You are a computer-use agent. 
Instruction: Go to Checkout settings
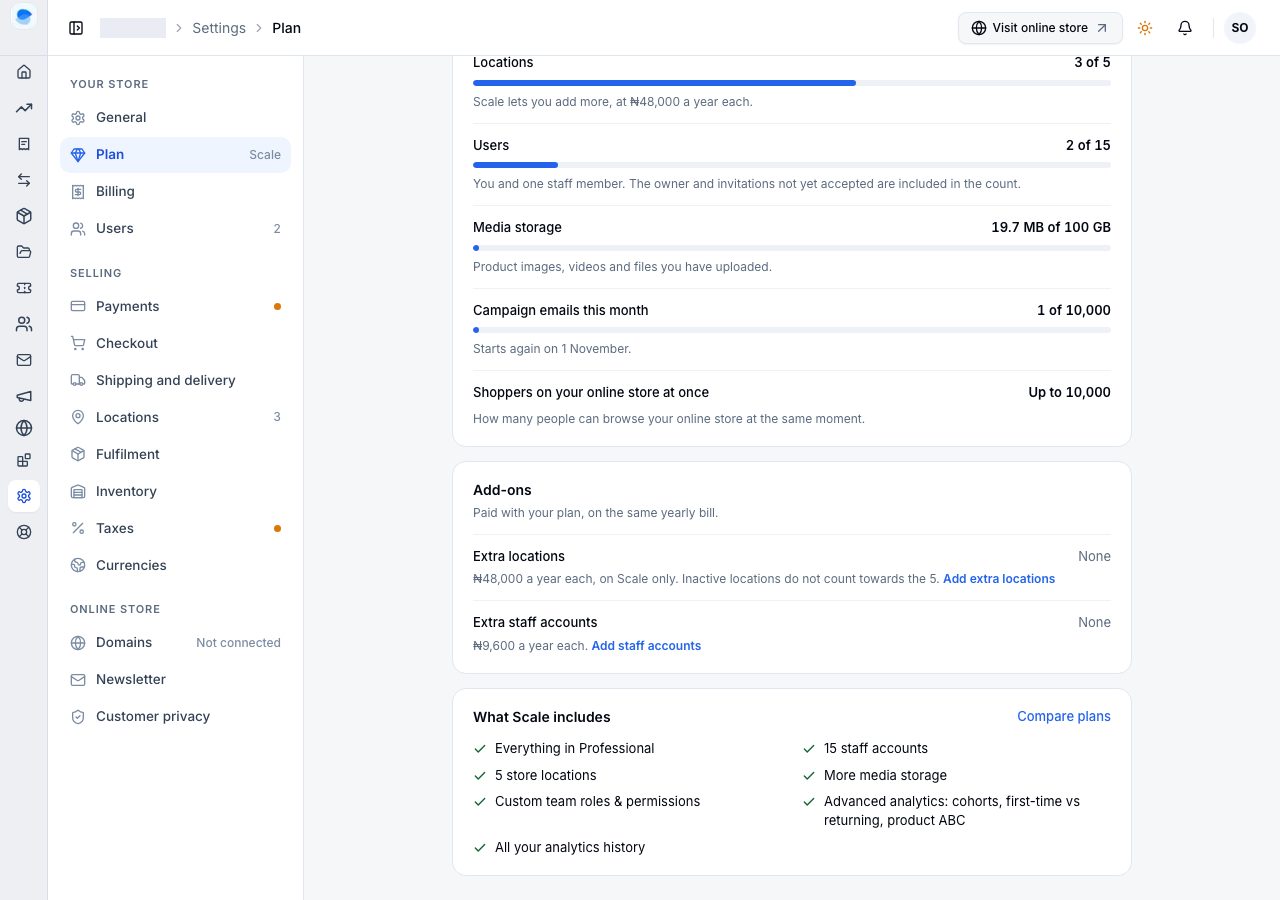pyautogui.click(x=176, y=344)
